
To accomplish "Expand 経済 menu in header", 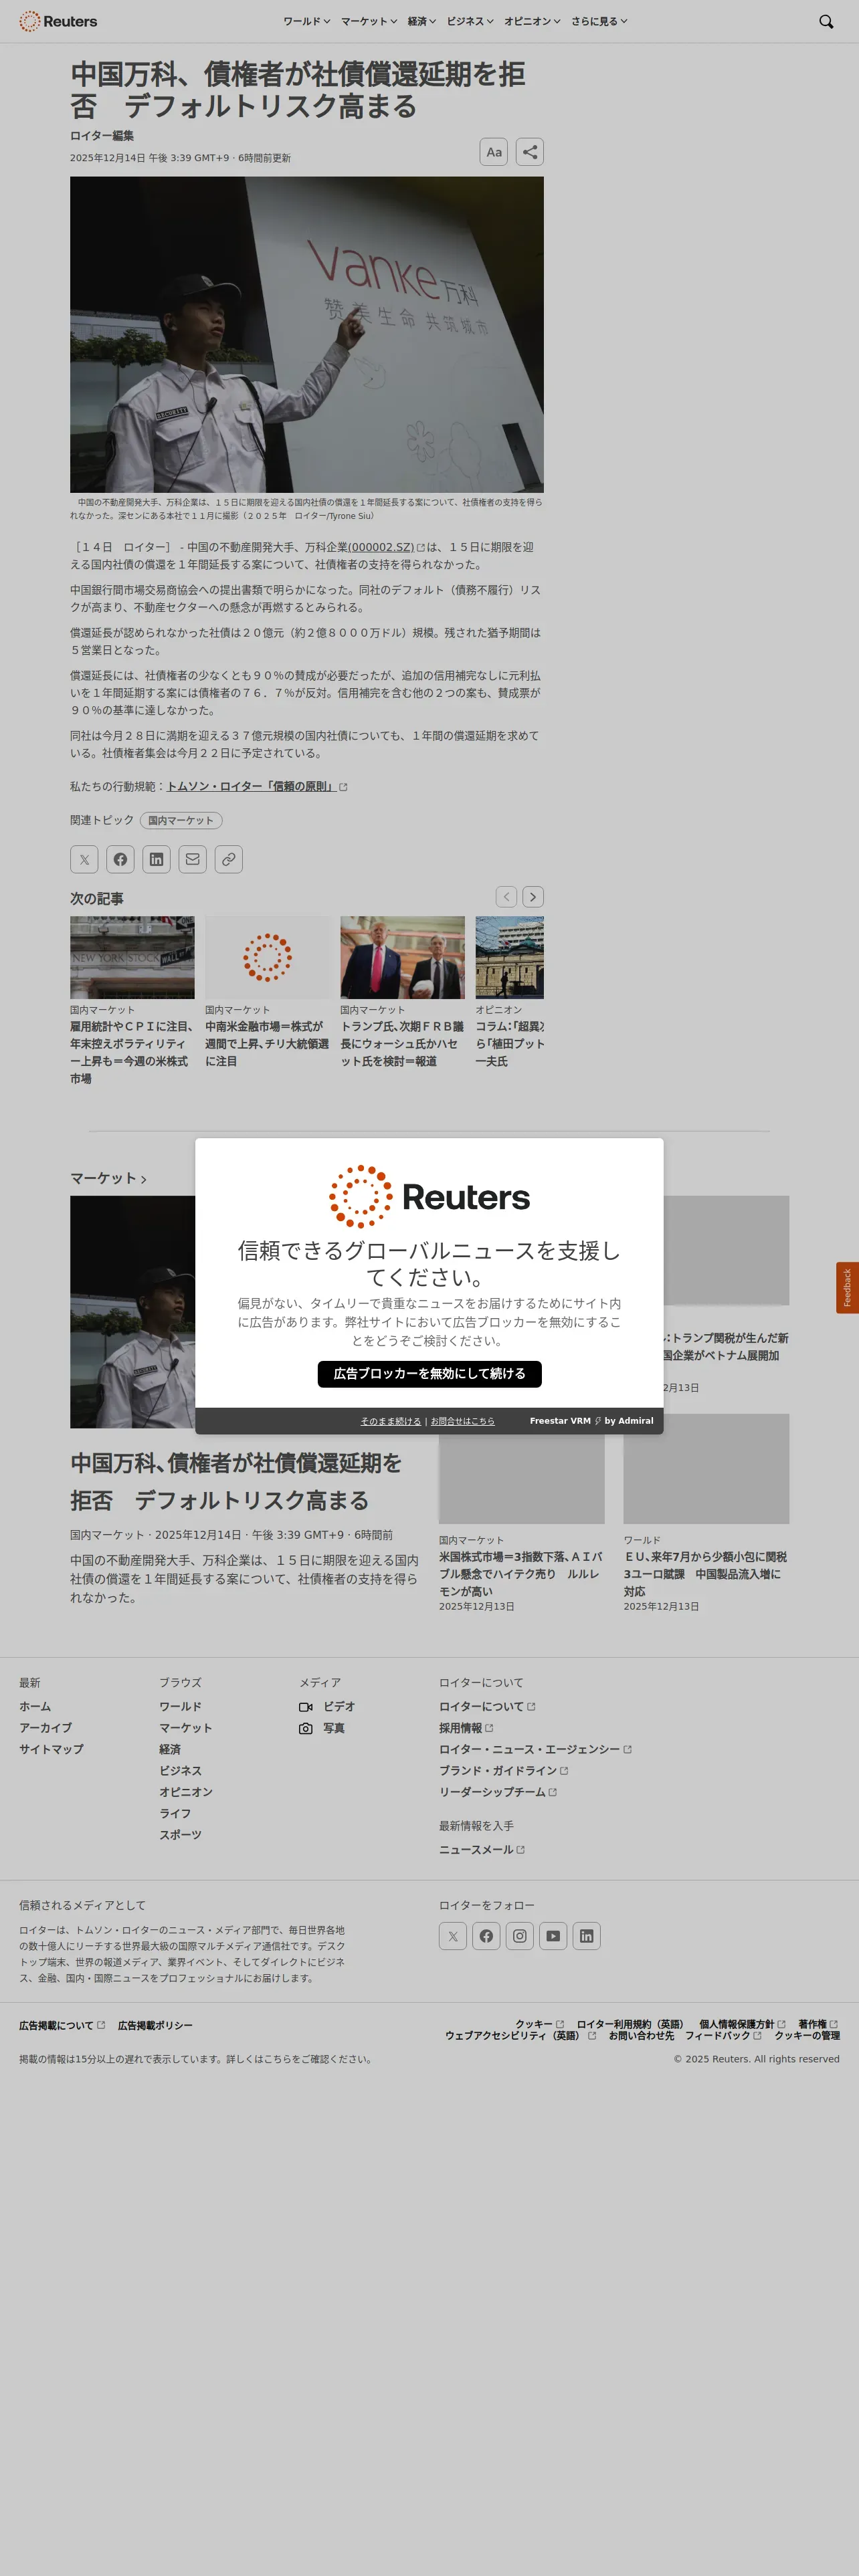I will [421, 21].
